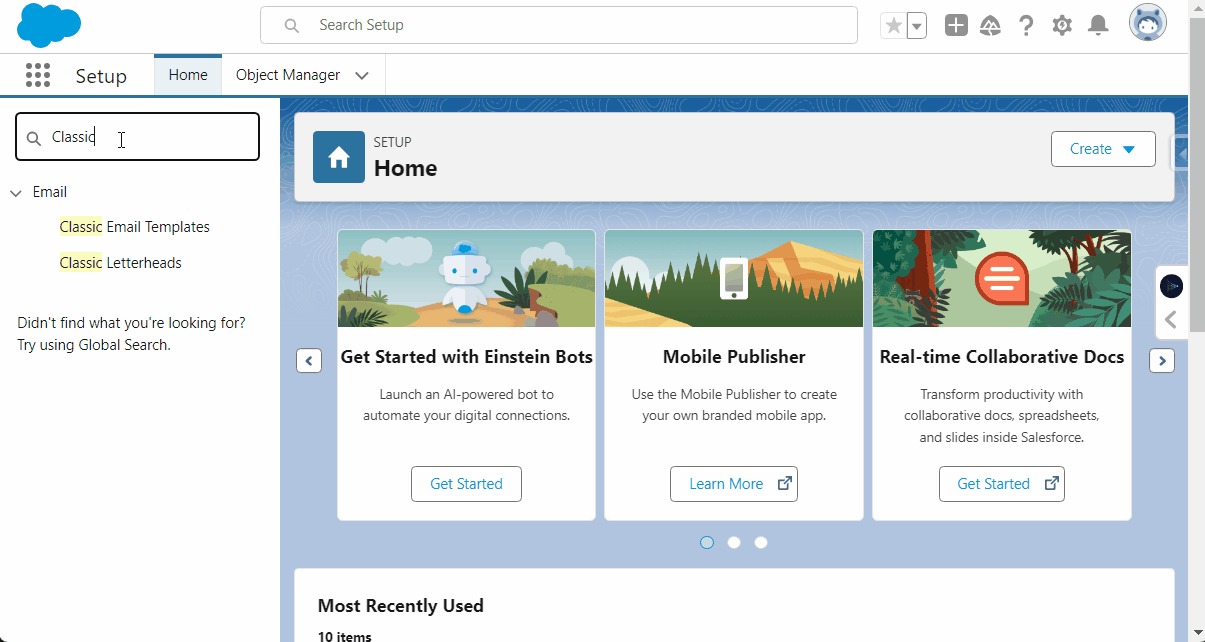Click Get Started for Einstein Bots
The image size is (1205, 642).
click(466, 484)
